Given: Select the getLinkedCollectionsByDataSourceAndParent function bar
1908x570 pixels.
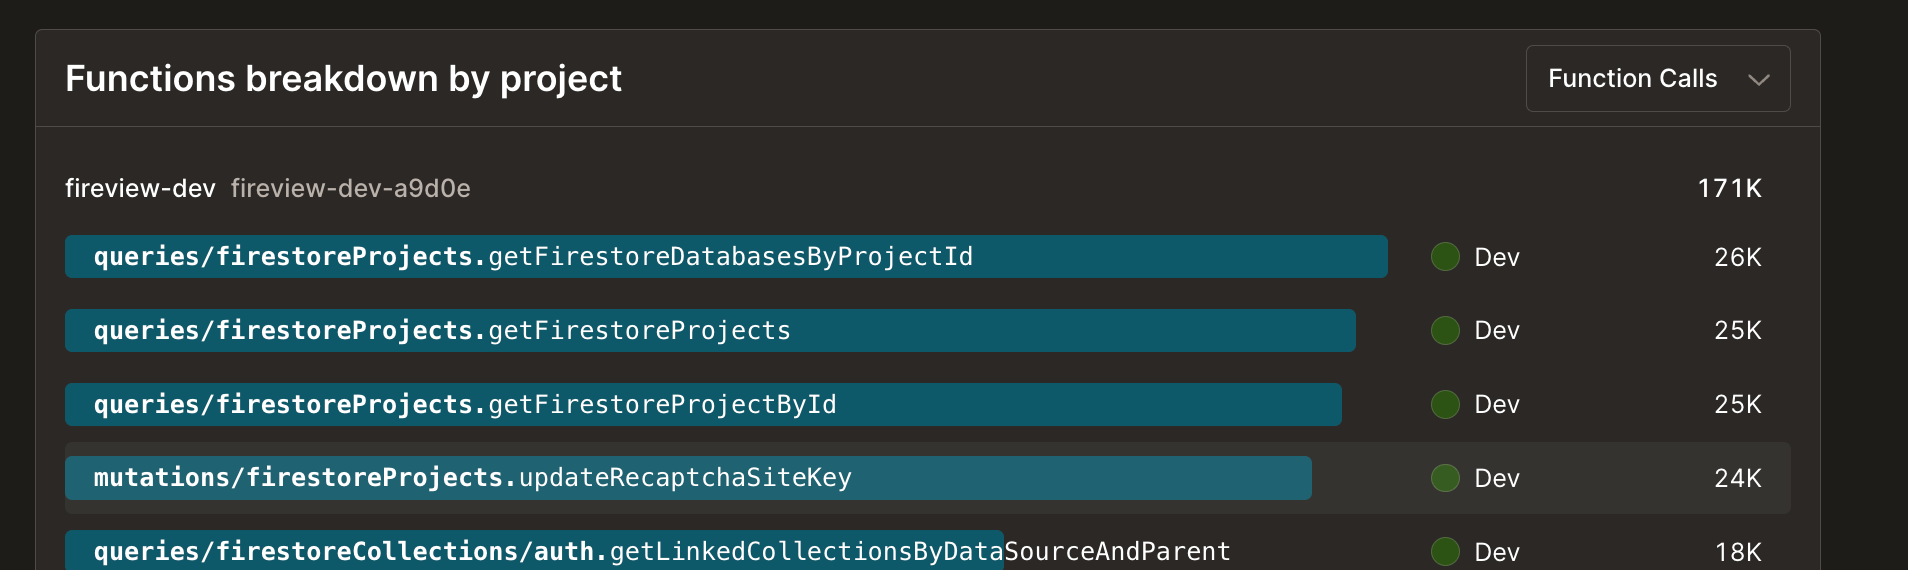Looking at the screenshot, I should click(x=534, y=551).
